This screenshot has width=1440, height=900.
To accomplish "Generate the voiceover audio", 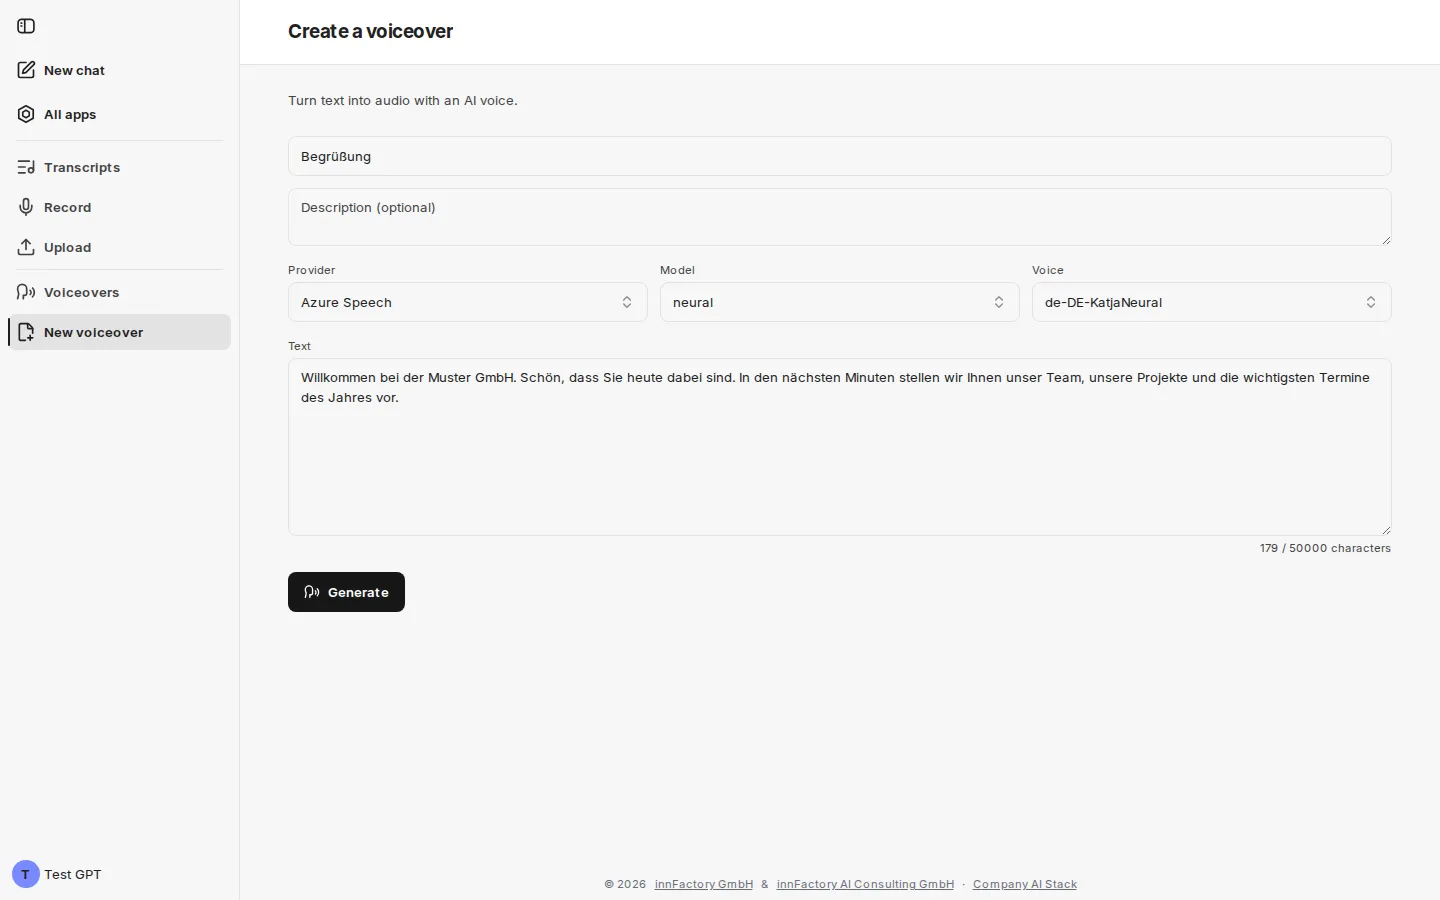I will [346, 592].
